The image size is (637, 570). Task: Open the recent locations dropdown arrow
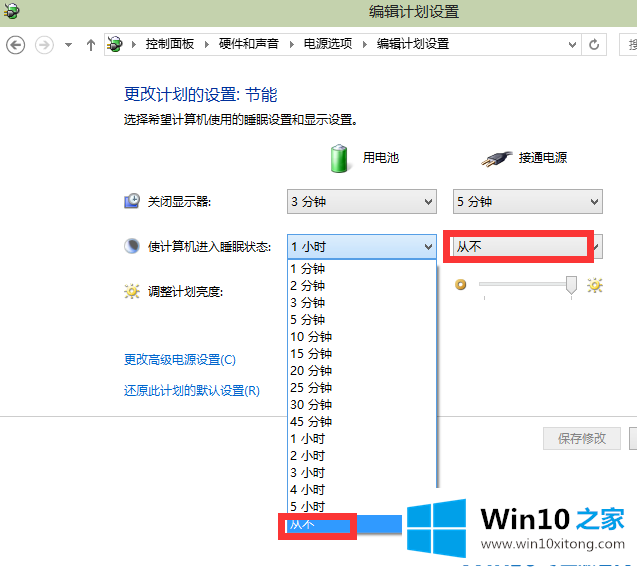click(x=68, y=45)
